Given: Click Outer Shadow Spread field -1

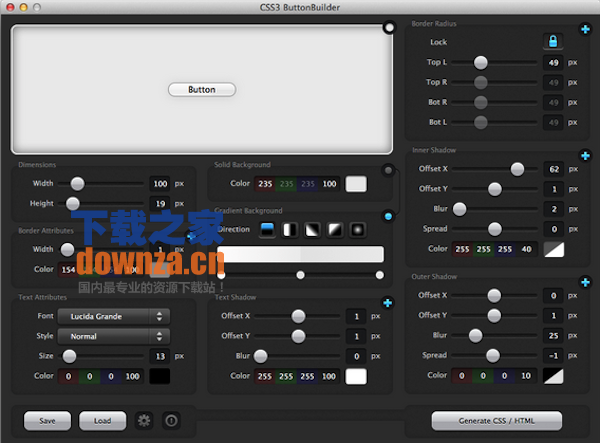Looking at the screenshot, I should [x=553, y=356].
